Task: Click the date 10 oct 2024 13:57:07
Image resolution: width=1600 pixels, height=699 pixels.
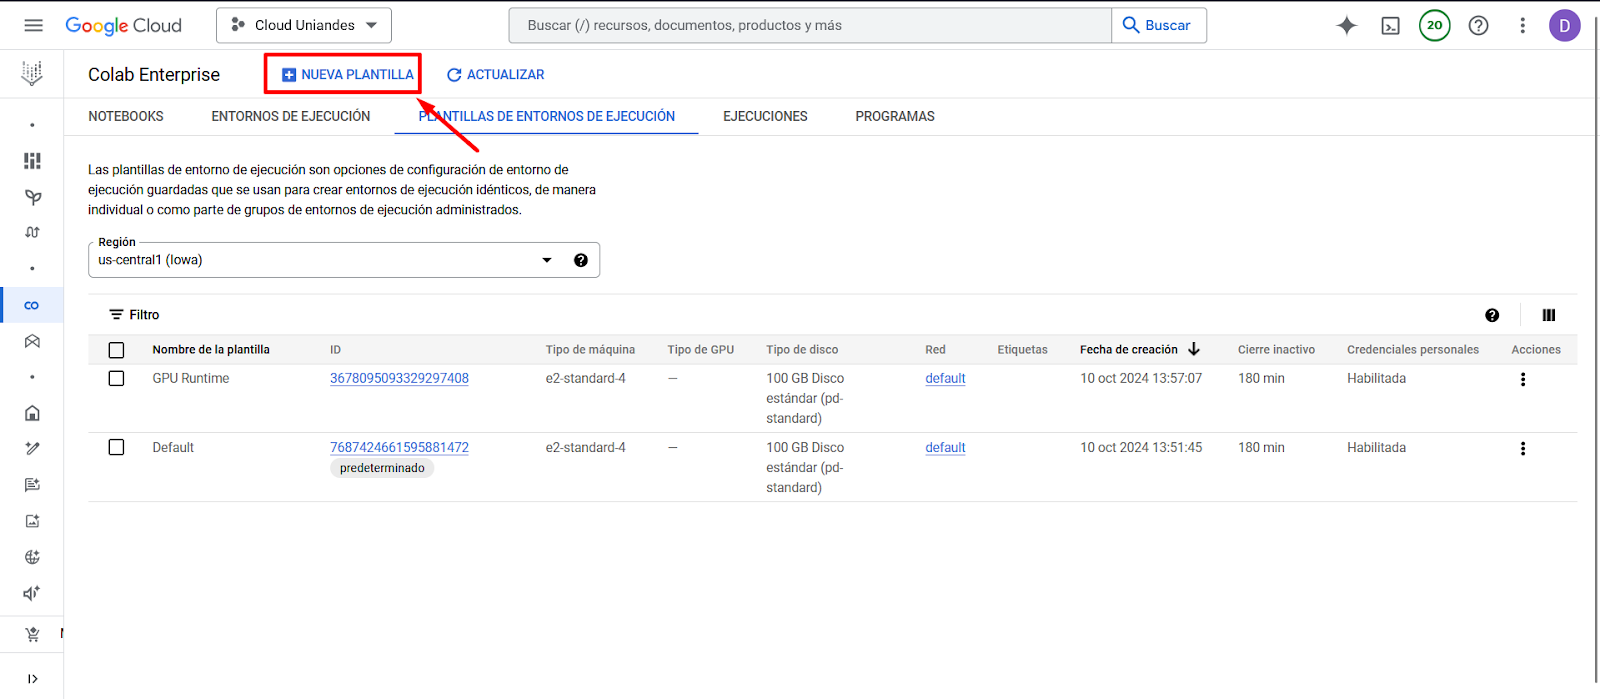Action: 1141,378
